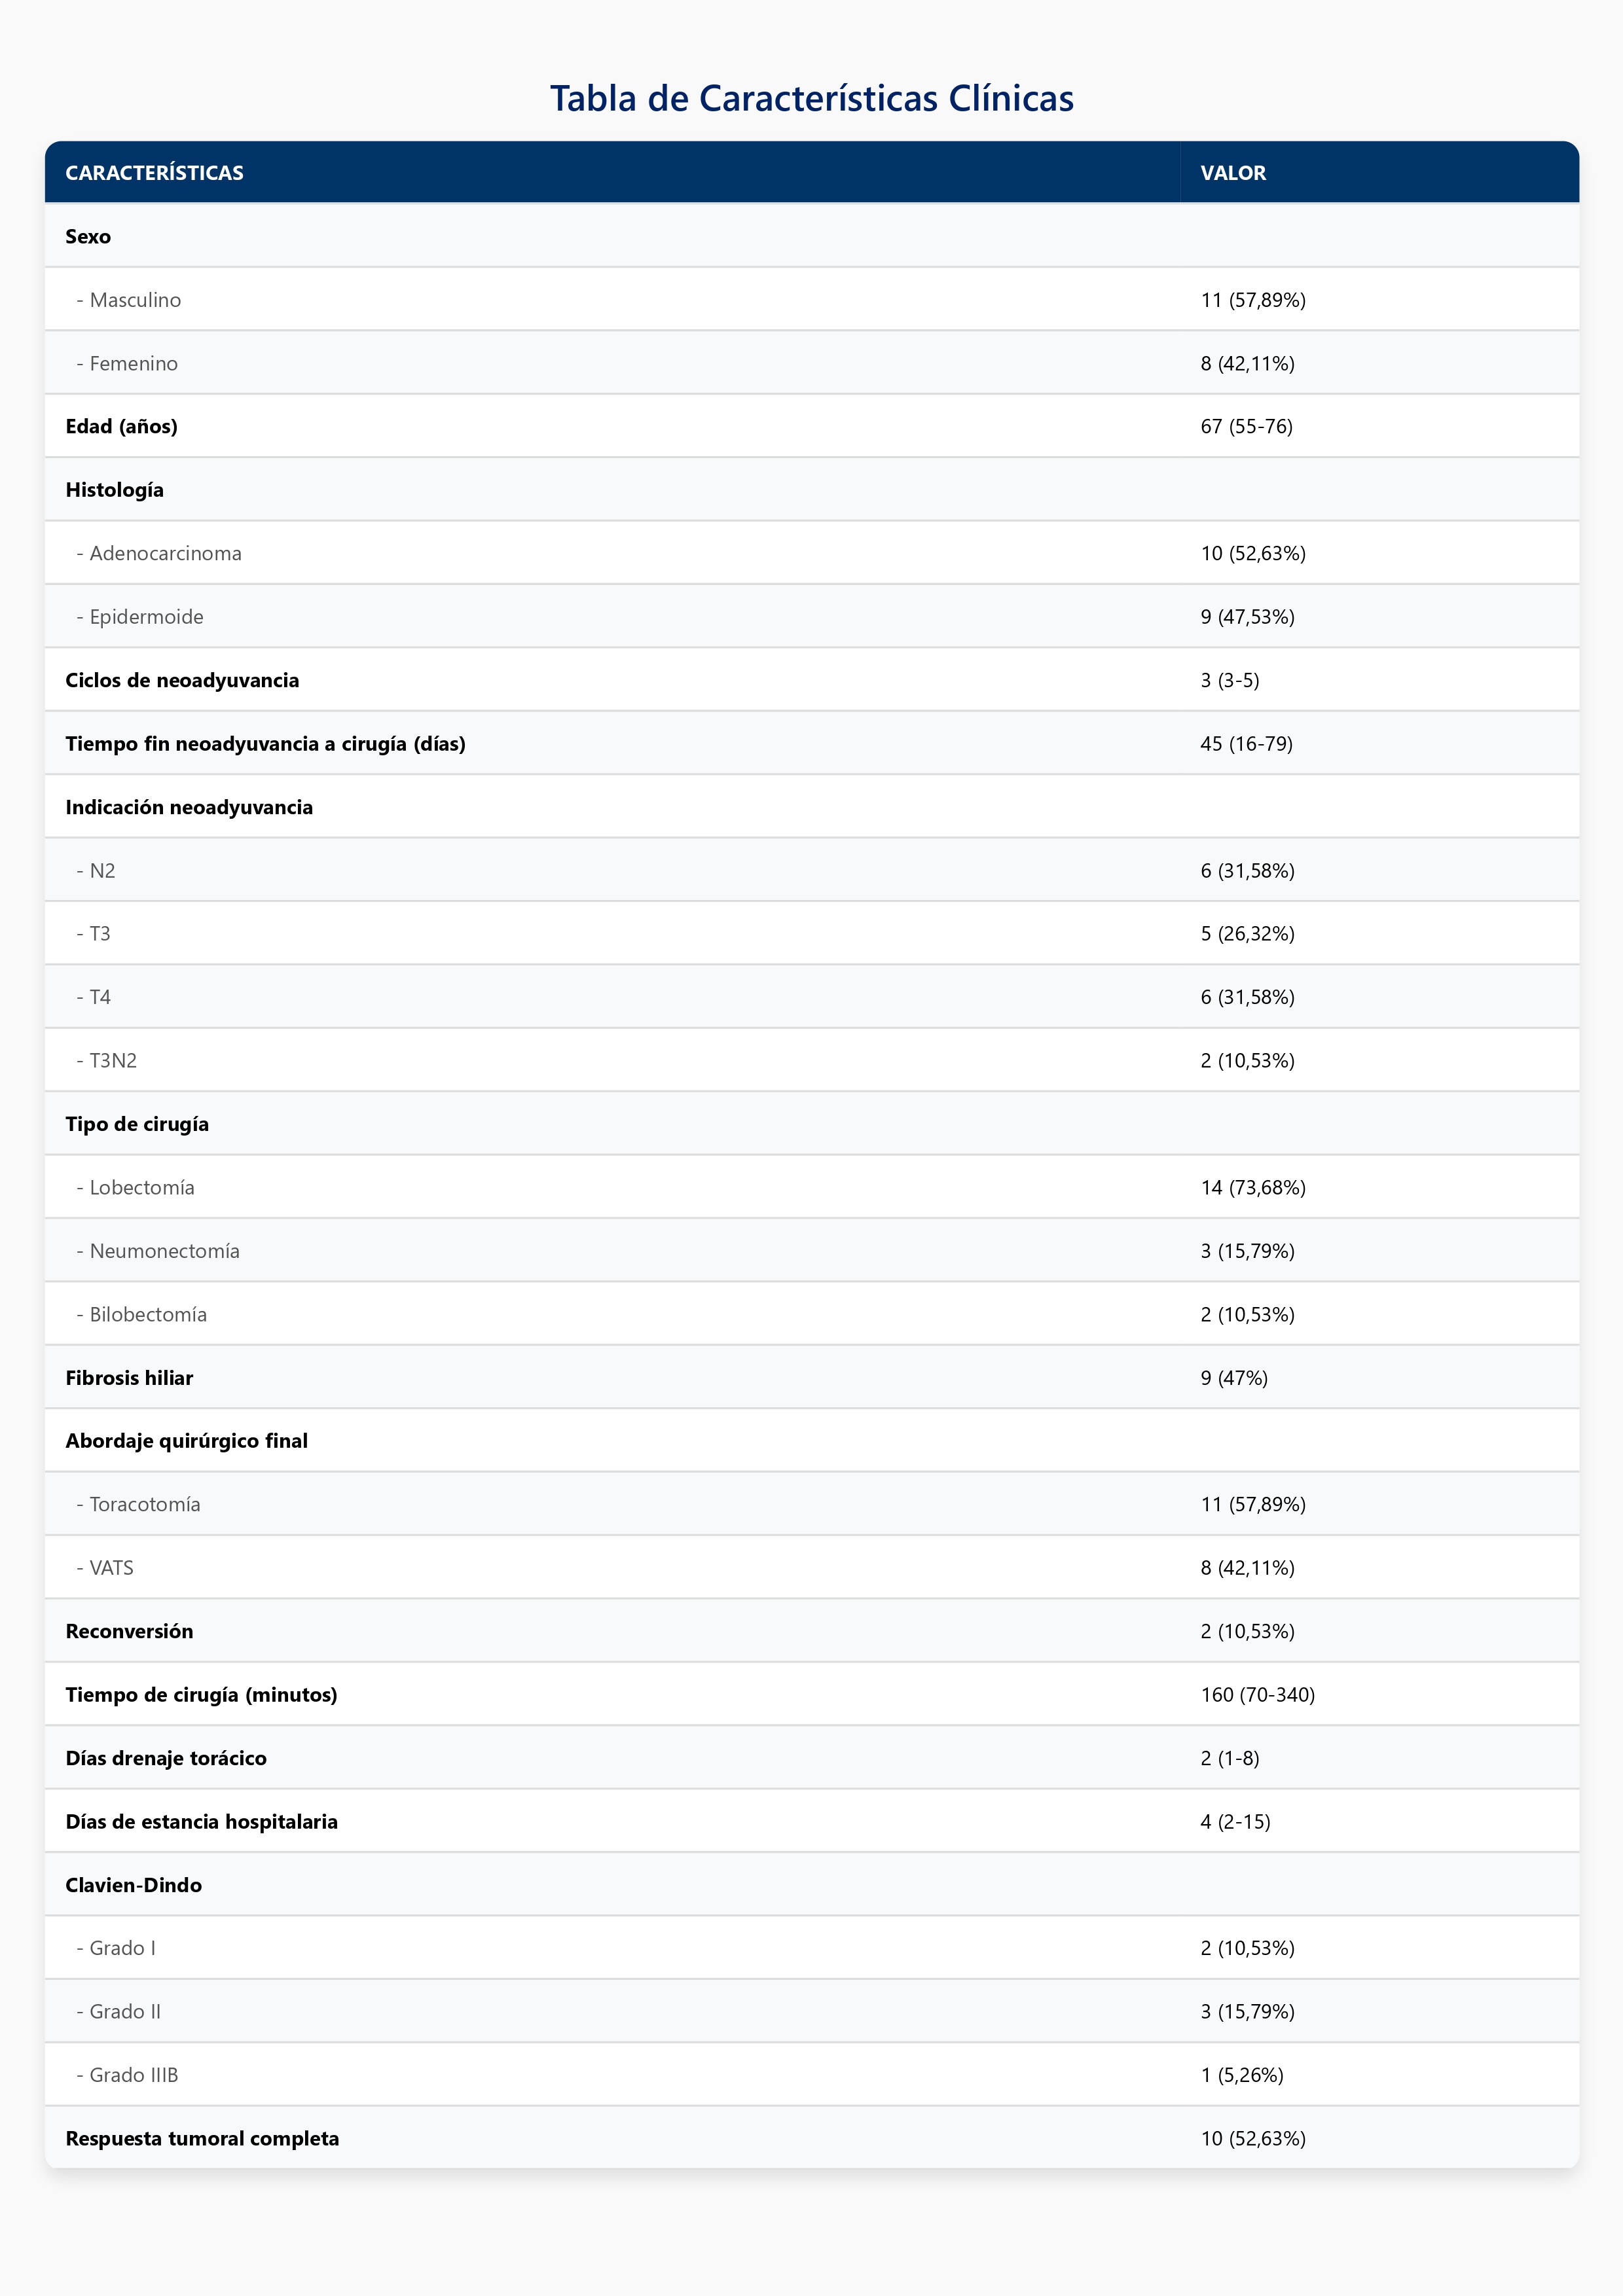Click the VALOR column header

click(x=1233, y=173)
